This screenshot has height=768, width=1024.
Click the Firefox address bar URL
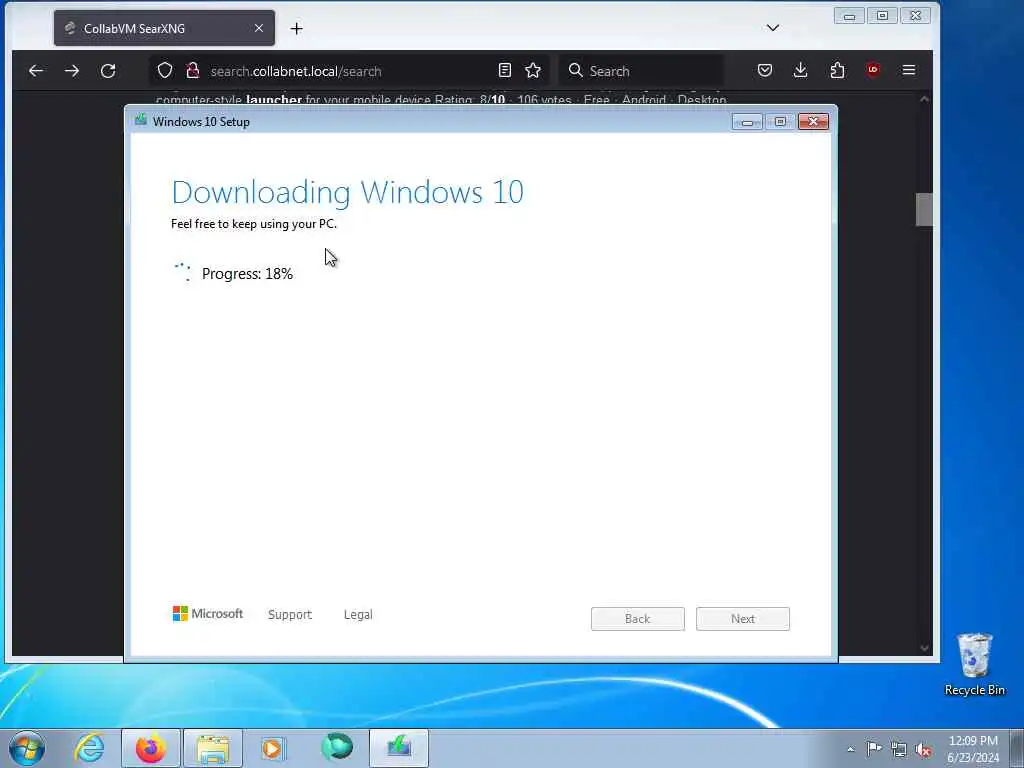point(296,71)
